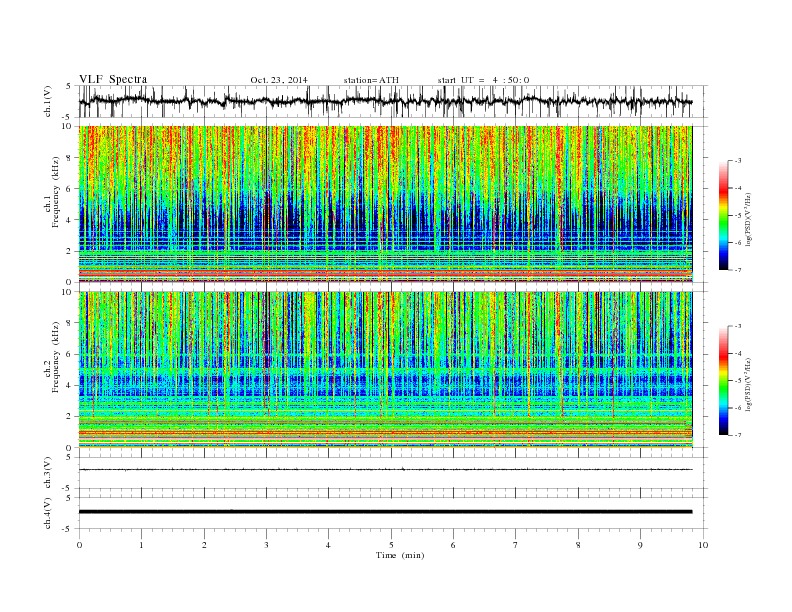792x612 pixels.
Task: Click the "-7" value on ch.2 color scale
Action: tap(738, 435)
